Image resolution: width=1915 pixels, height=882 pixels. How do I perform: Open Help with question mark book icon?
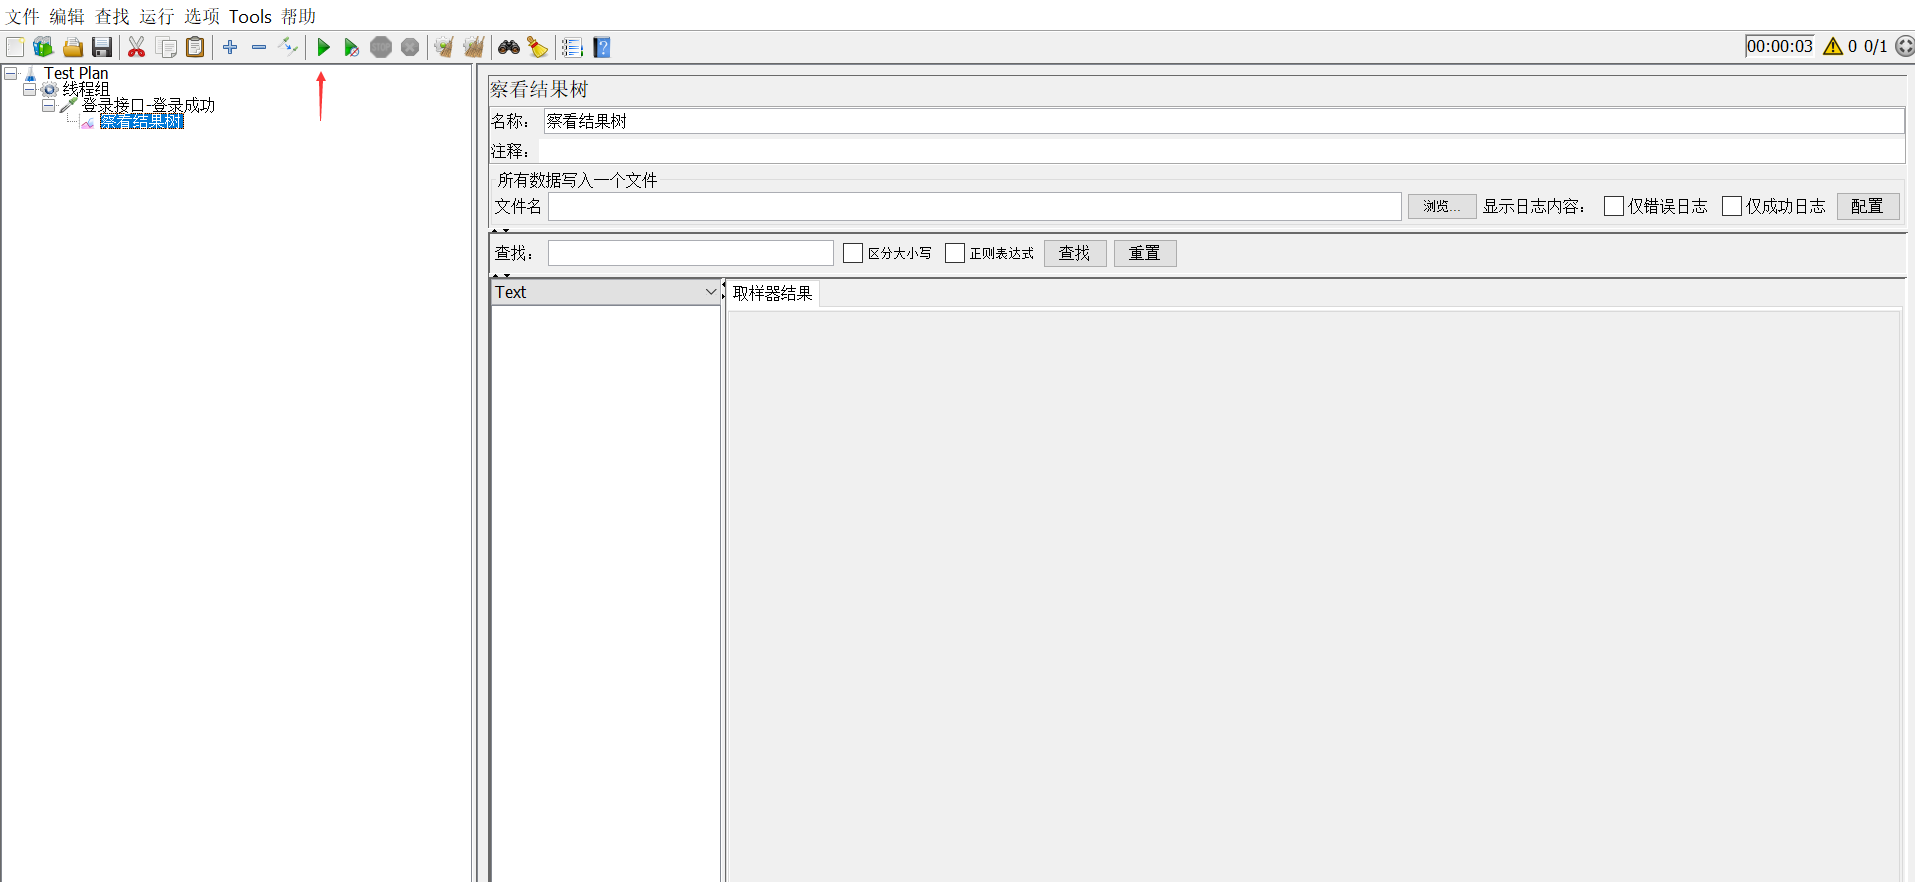pos(602,47)
